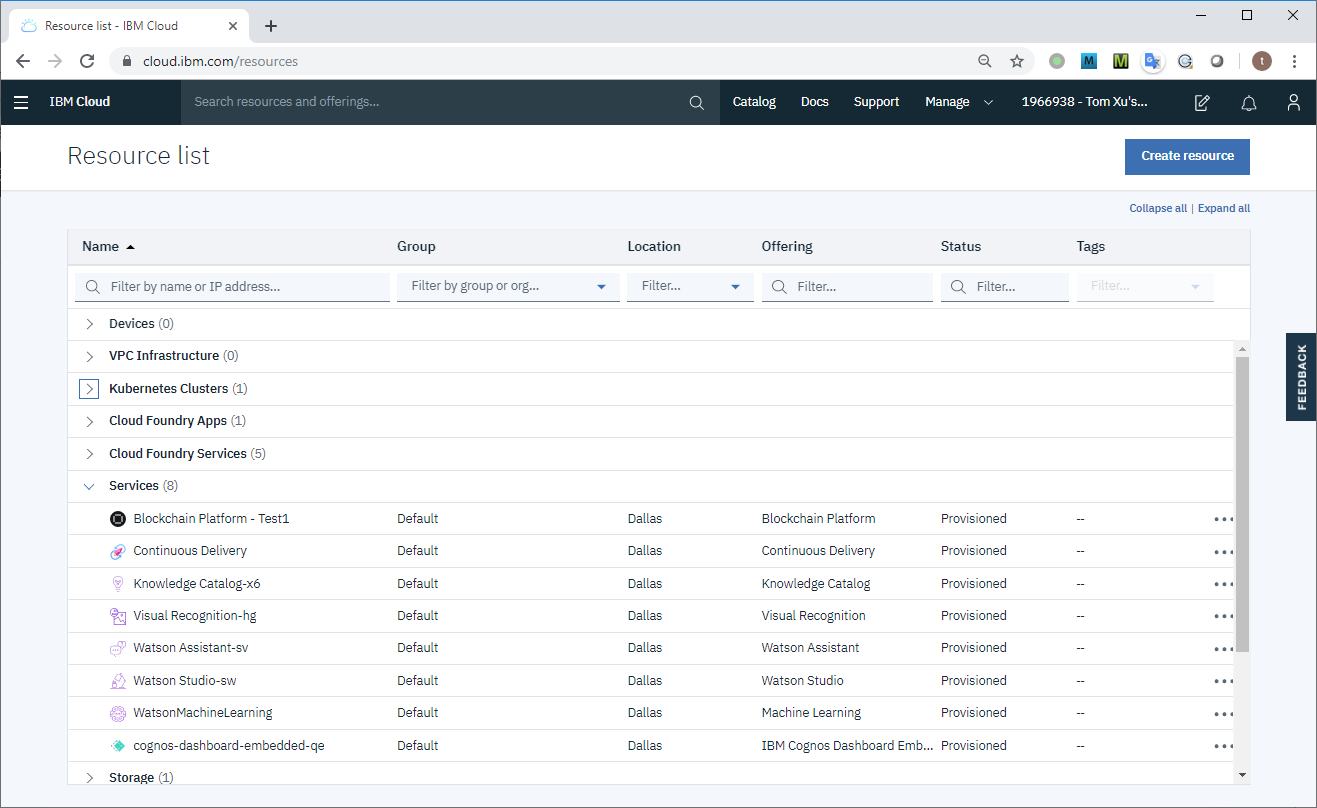Screen dimensions: 1317x808
Task: Open actions menu for WatsonMachineLearning row
Action: coord(1223,714)
